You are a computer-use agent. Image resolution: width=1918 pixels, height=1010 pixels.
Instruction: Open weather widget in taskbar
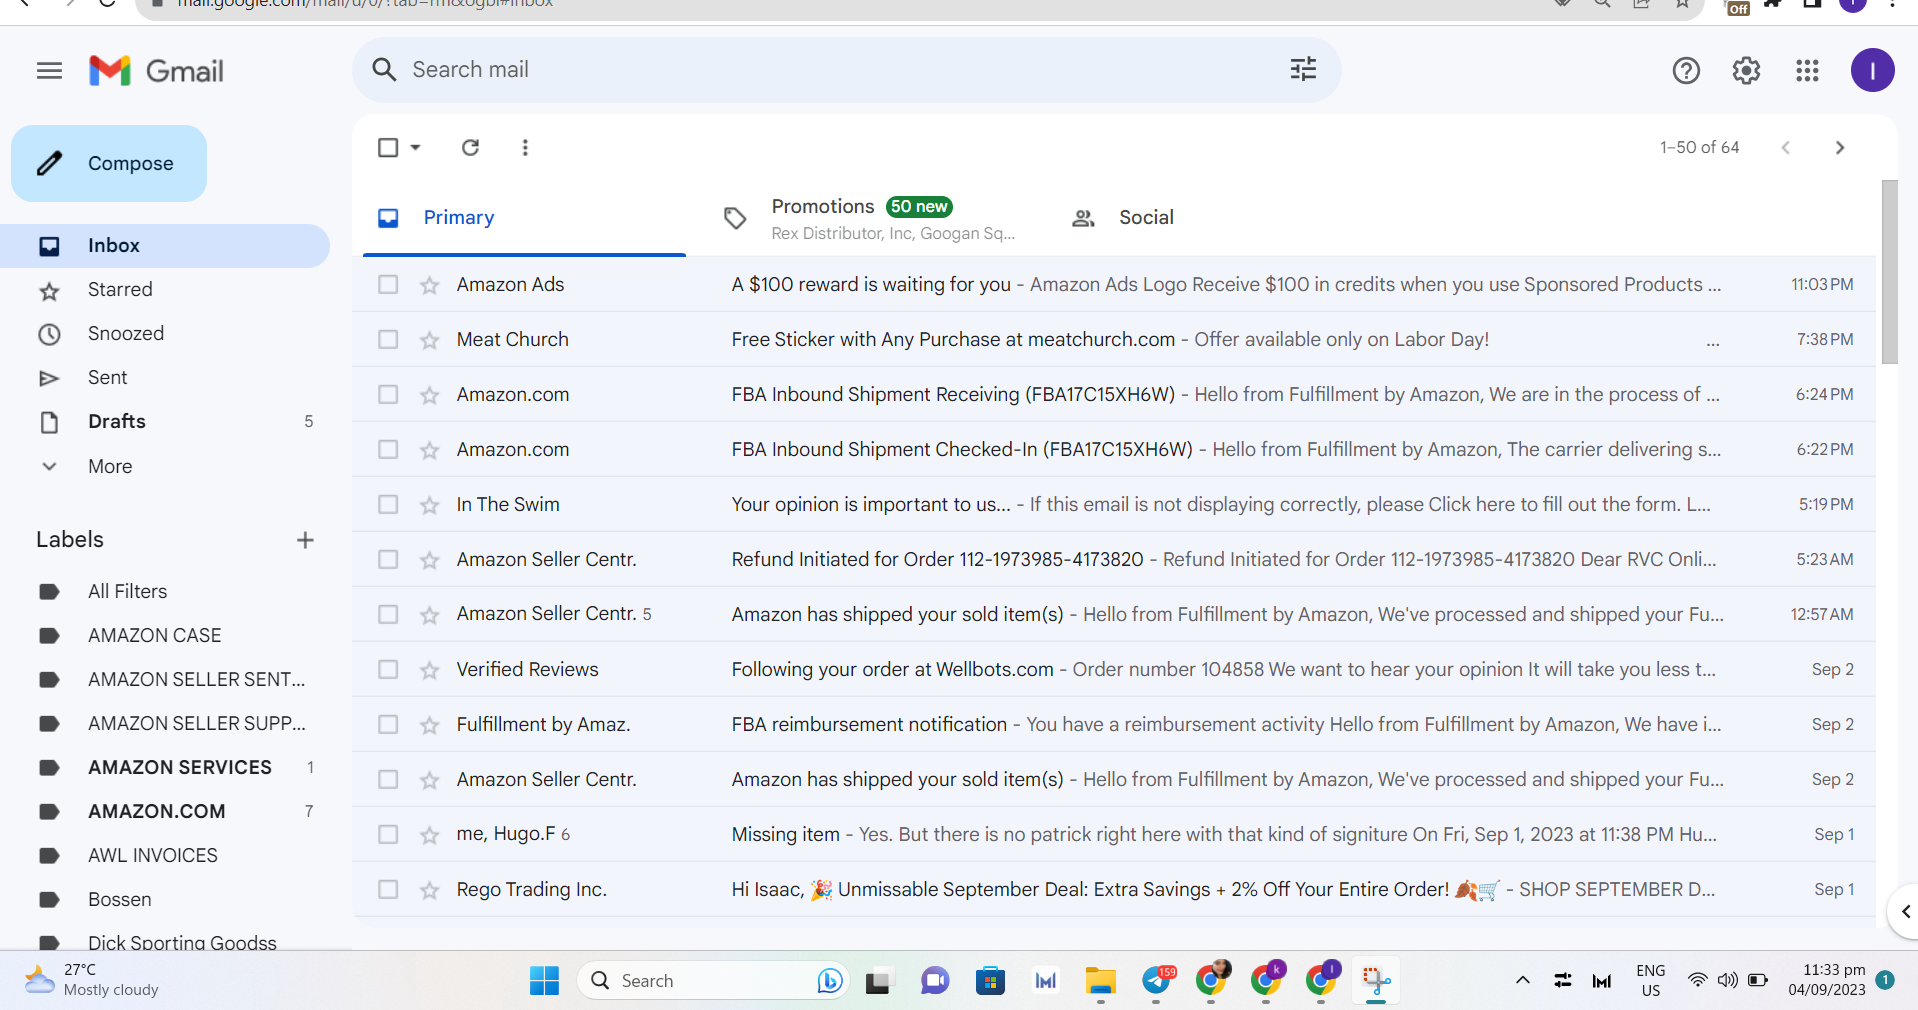tap(92, 980)
